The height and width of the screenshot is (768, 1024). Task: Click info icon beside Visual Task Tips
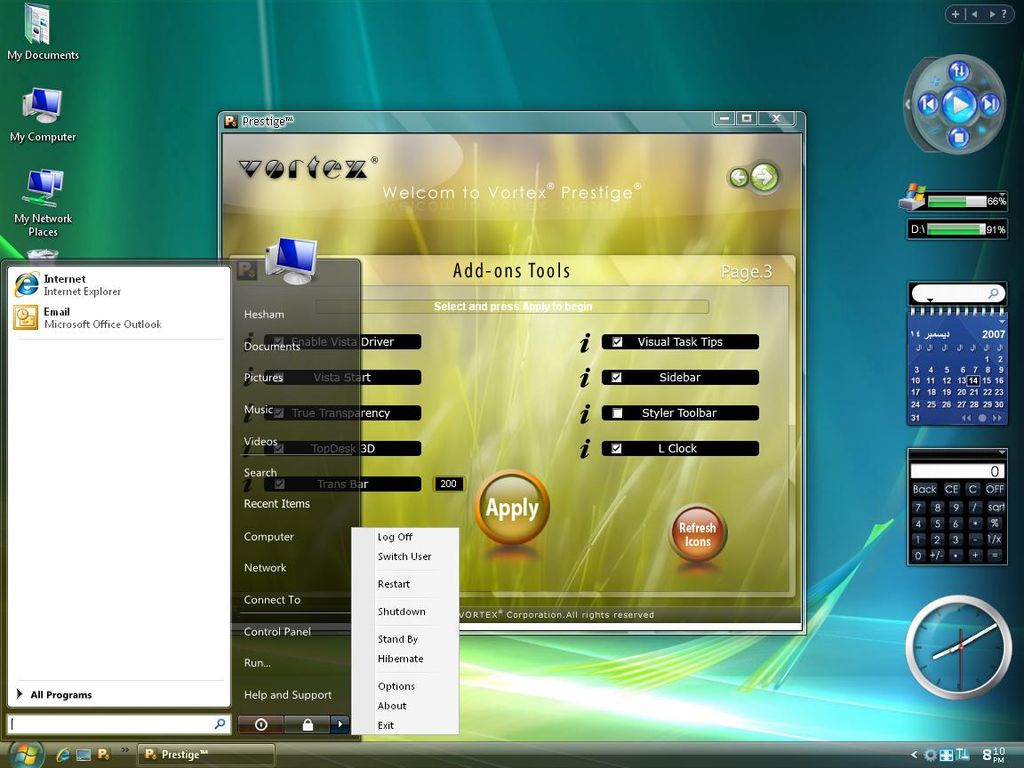coord(585,342)
